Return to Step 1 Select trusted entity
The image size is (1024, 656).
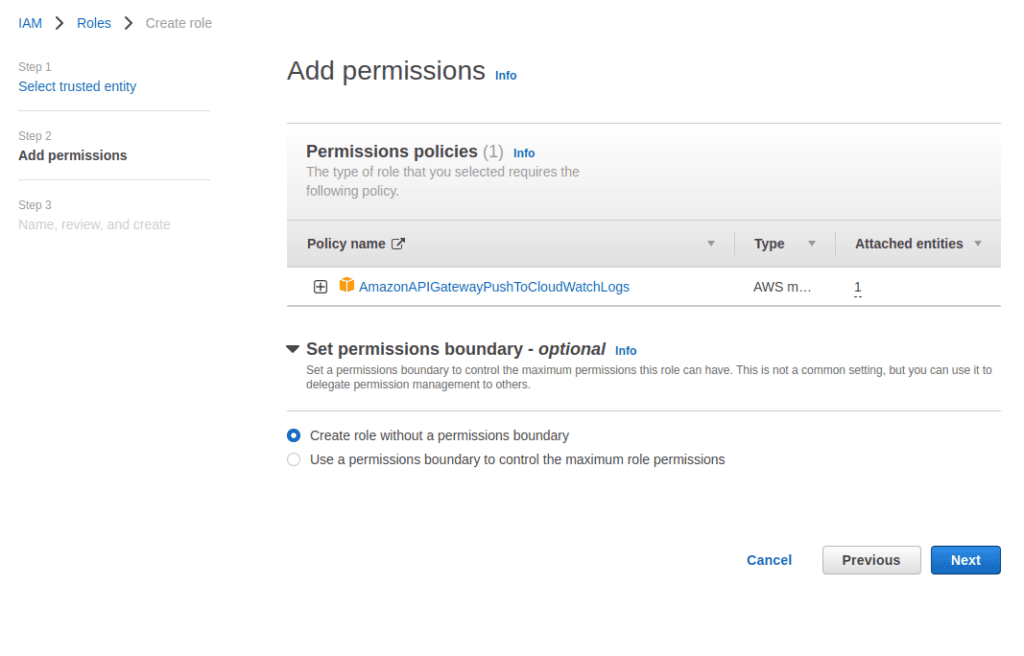77,86
